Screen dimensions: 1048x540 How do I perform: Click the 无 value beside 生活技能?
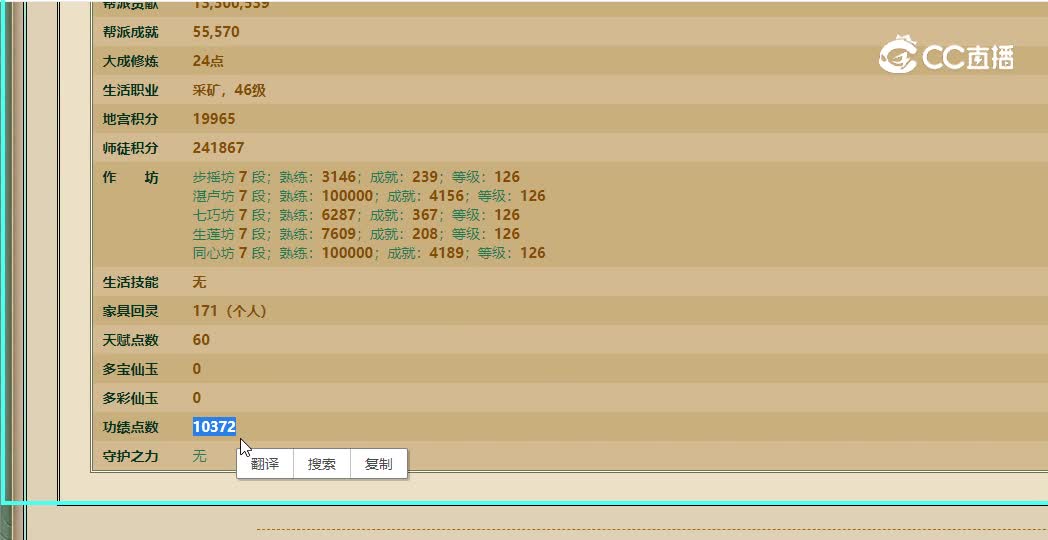click(x=199, y=282)
